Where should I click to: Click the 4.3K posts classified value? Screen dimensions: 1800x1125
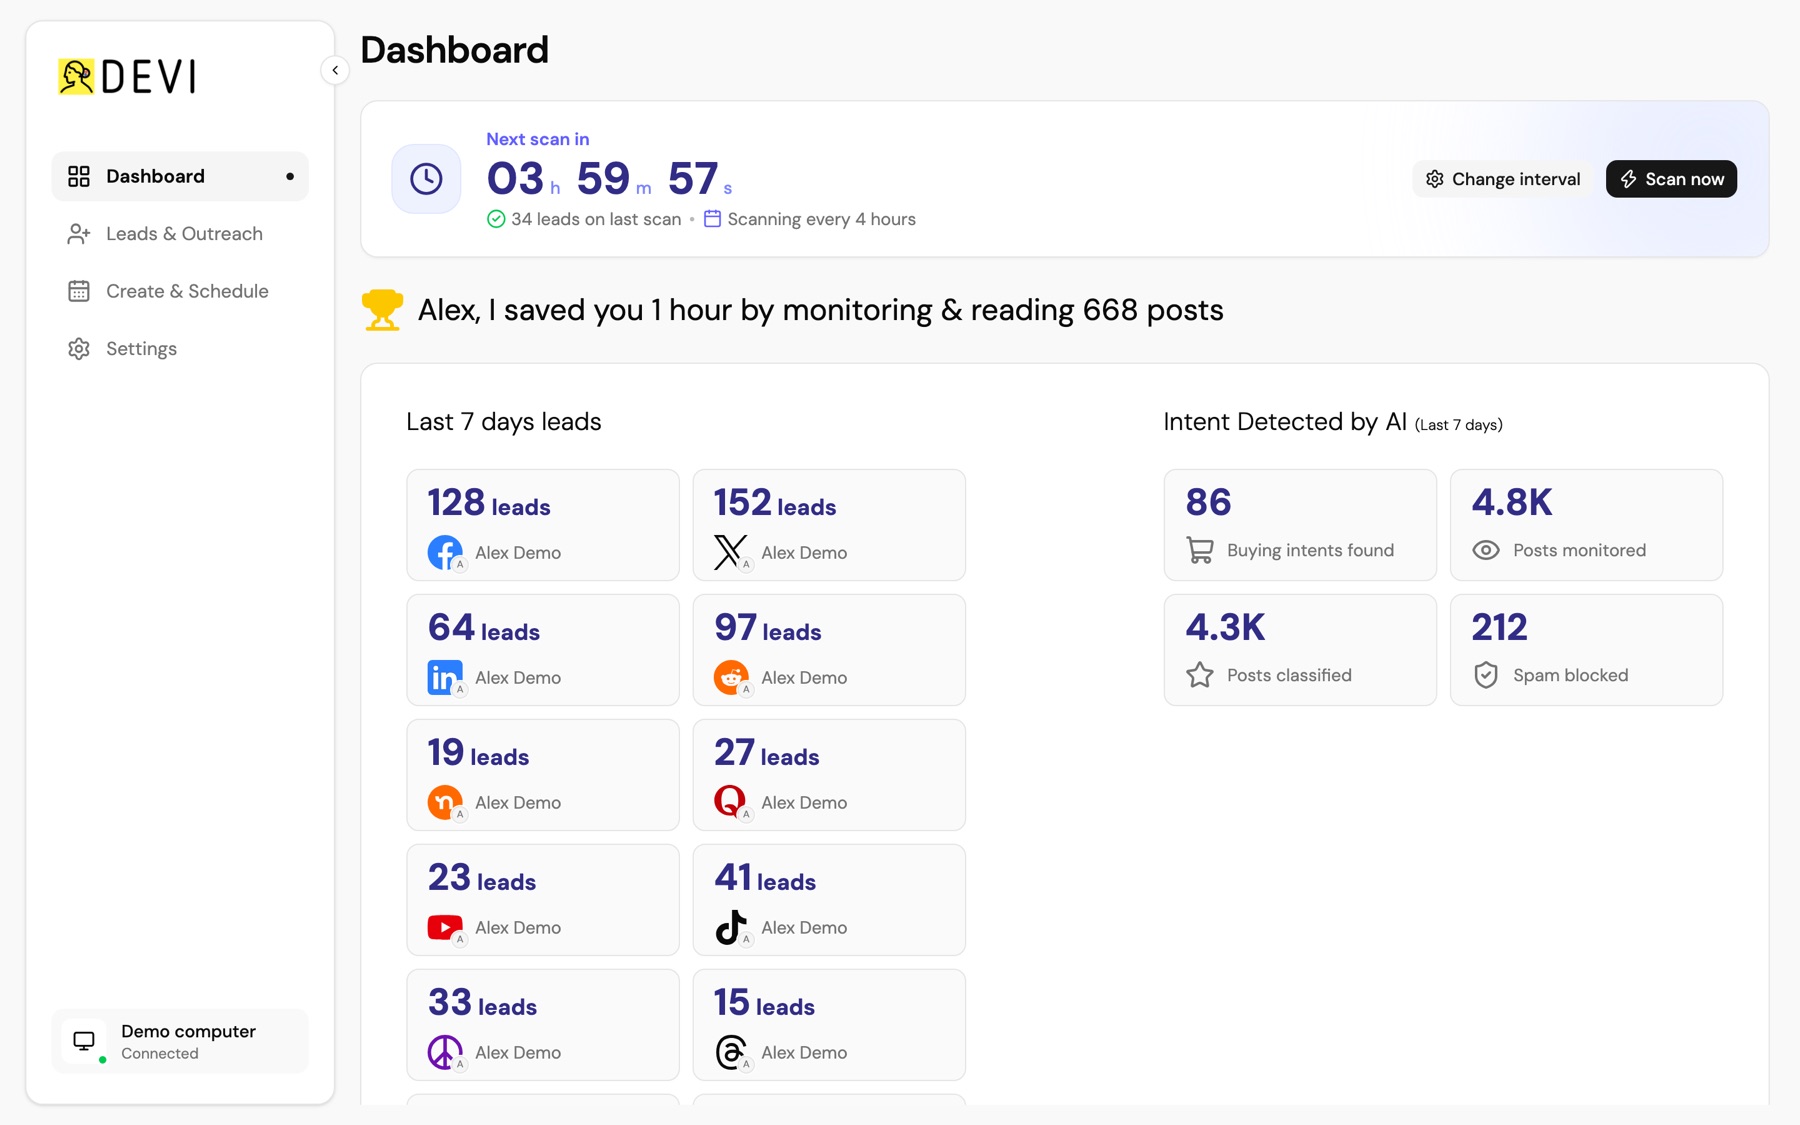pos(1225,627)
